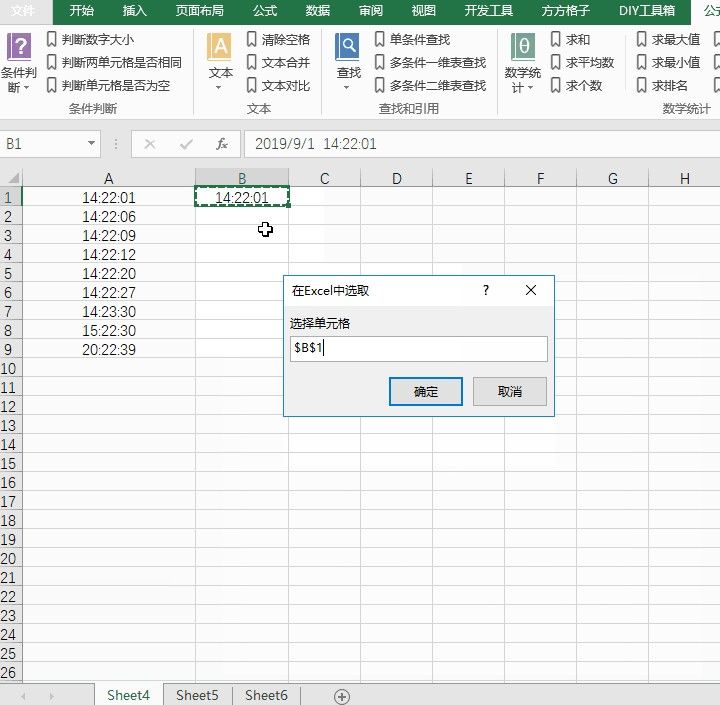Switch to the 视图 ribbon tab
Screen dimensions: 720x705
coord(423,11)
